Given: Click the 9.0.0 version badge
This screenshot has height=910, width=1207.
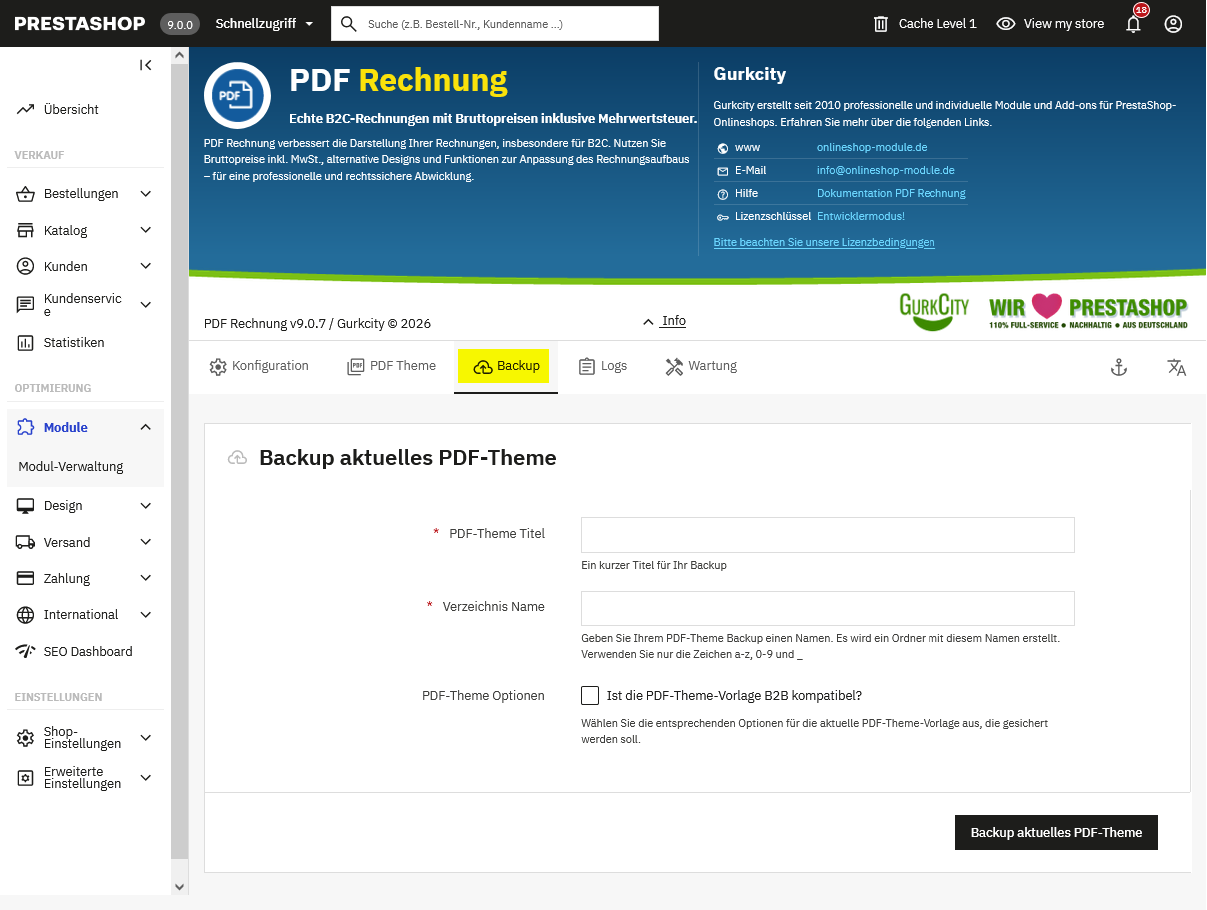Looking at the screenshot, I should 180,24.
